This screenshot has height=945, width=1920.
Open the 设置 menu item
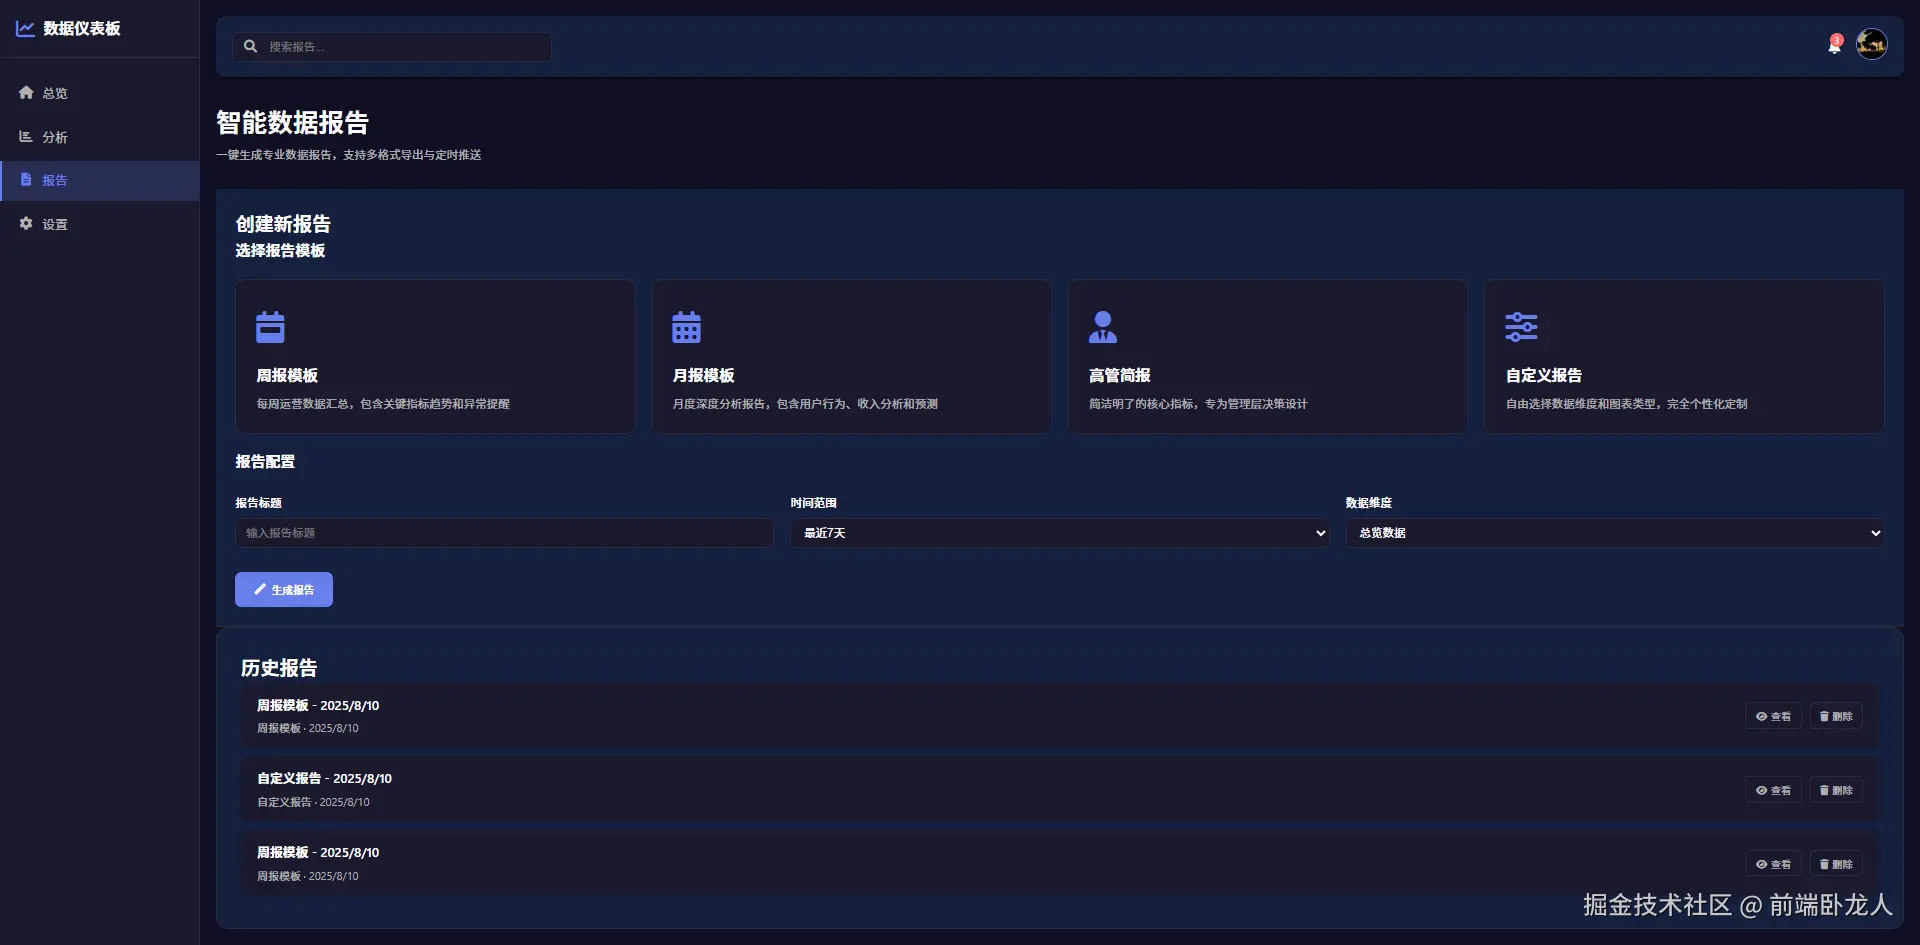click(100, 225)
